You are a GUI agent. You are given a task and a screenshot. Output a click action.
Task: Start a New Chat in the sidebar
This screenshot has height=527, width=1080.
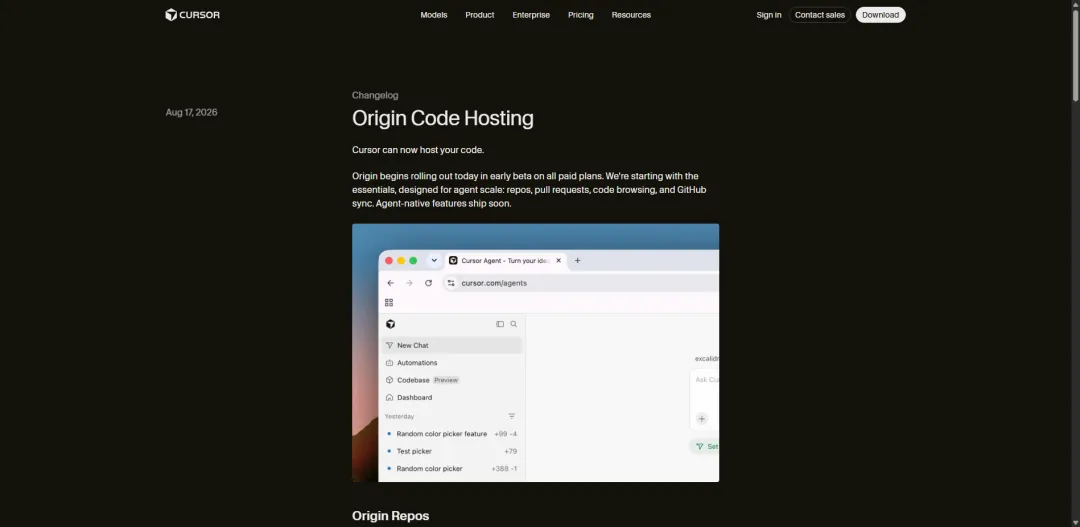point(452,345)
